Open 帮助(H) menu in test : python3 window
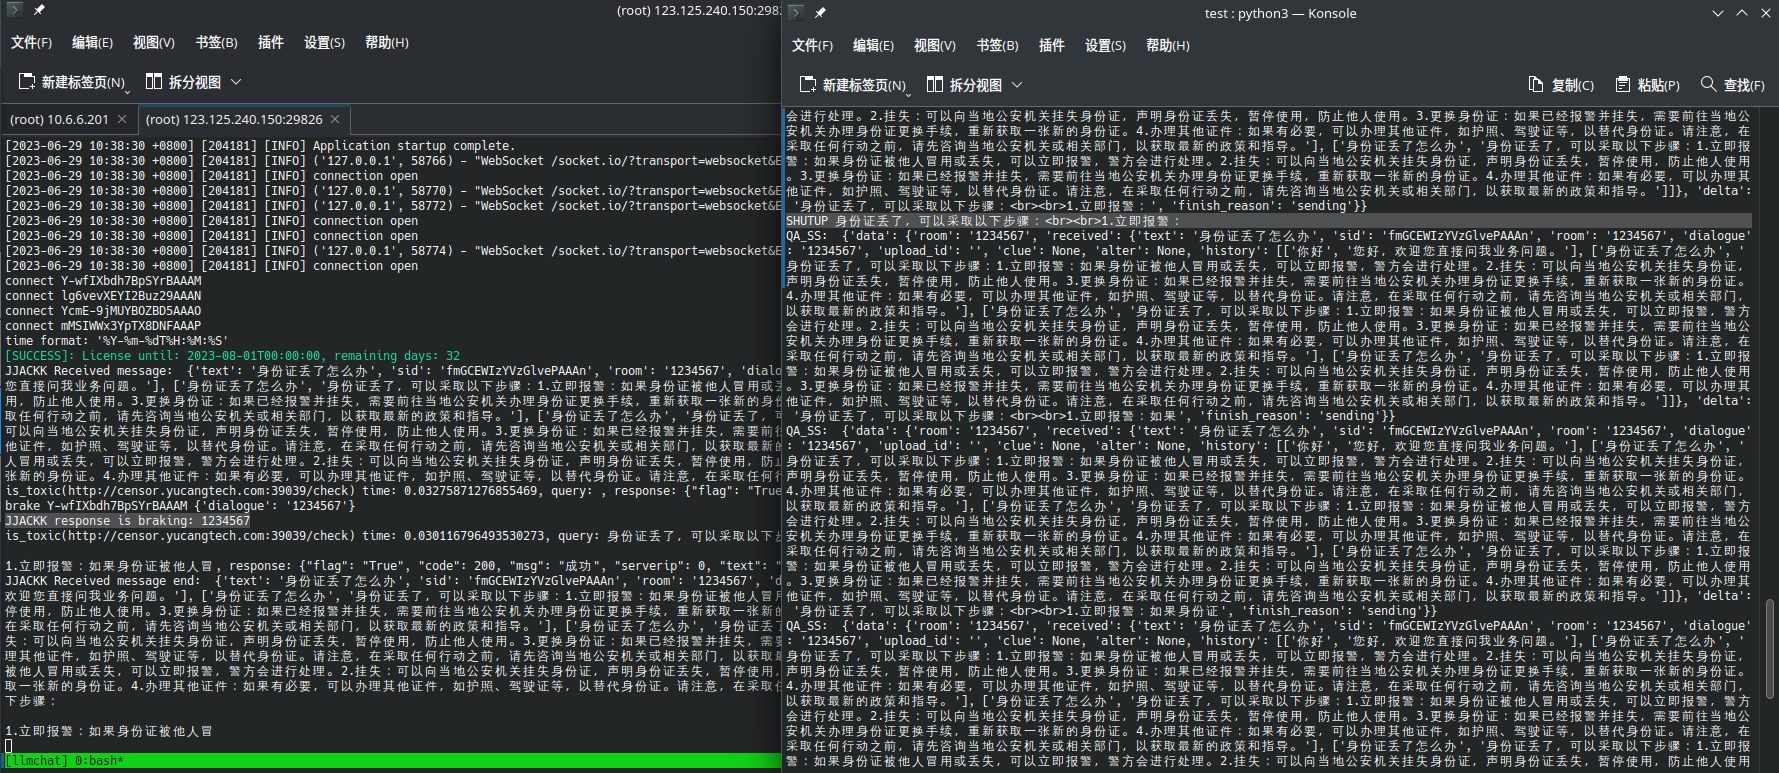 pyautogui.click(x=1167, y=45)
